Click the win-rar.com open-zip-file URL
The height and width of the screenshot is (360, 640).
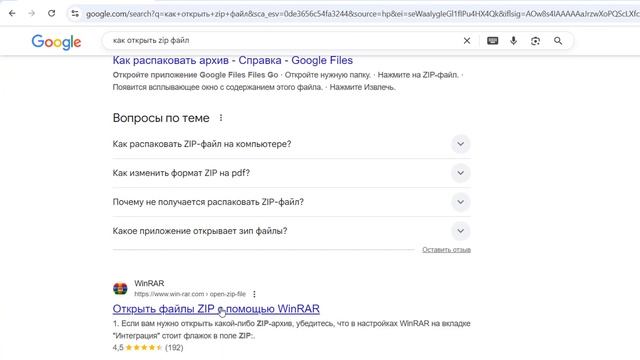pos(190,294)
